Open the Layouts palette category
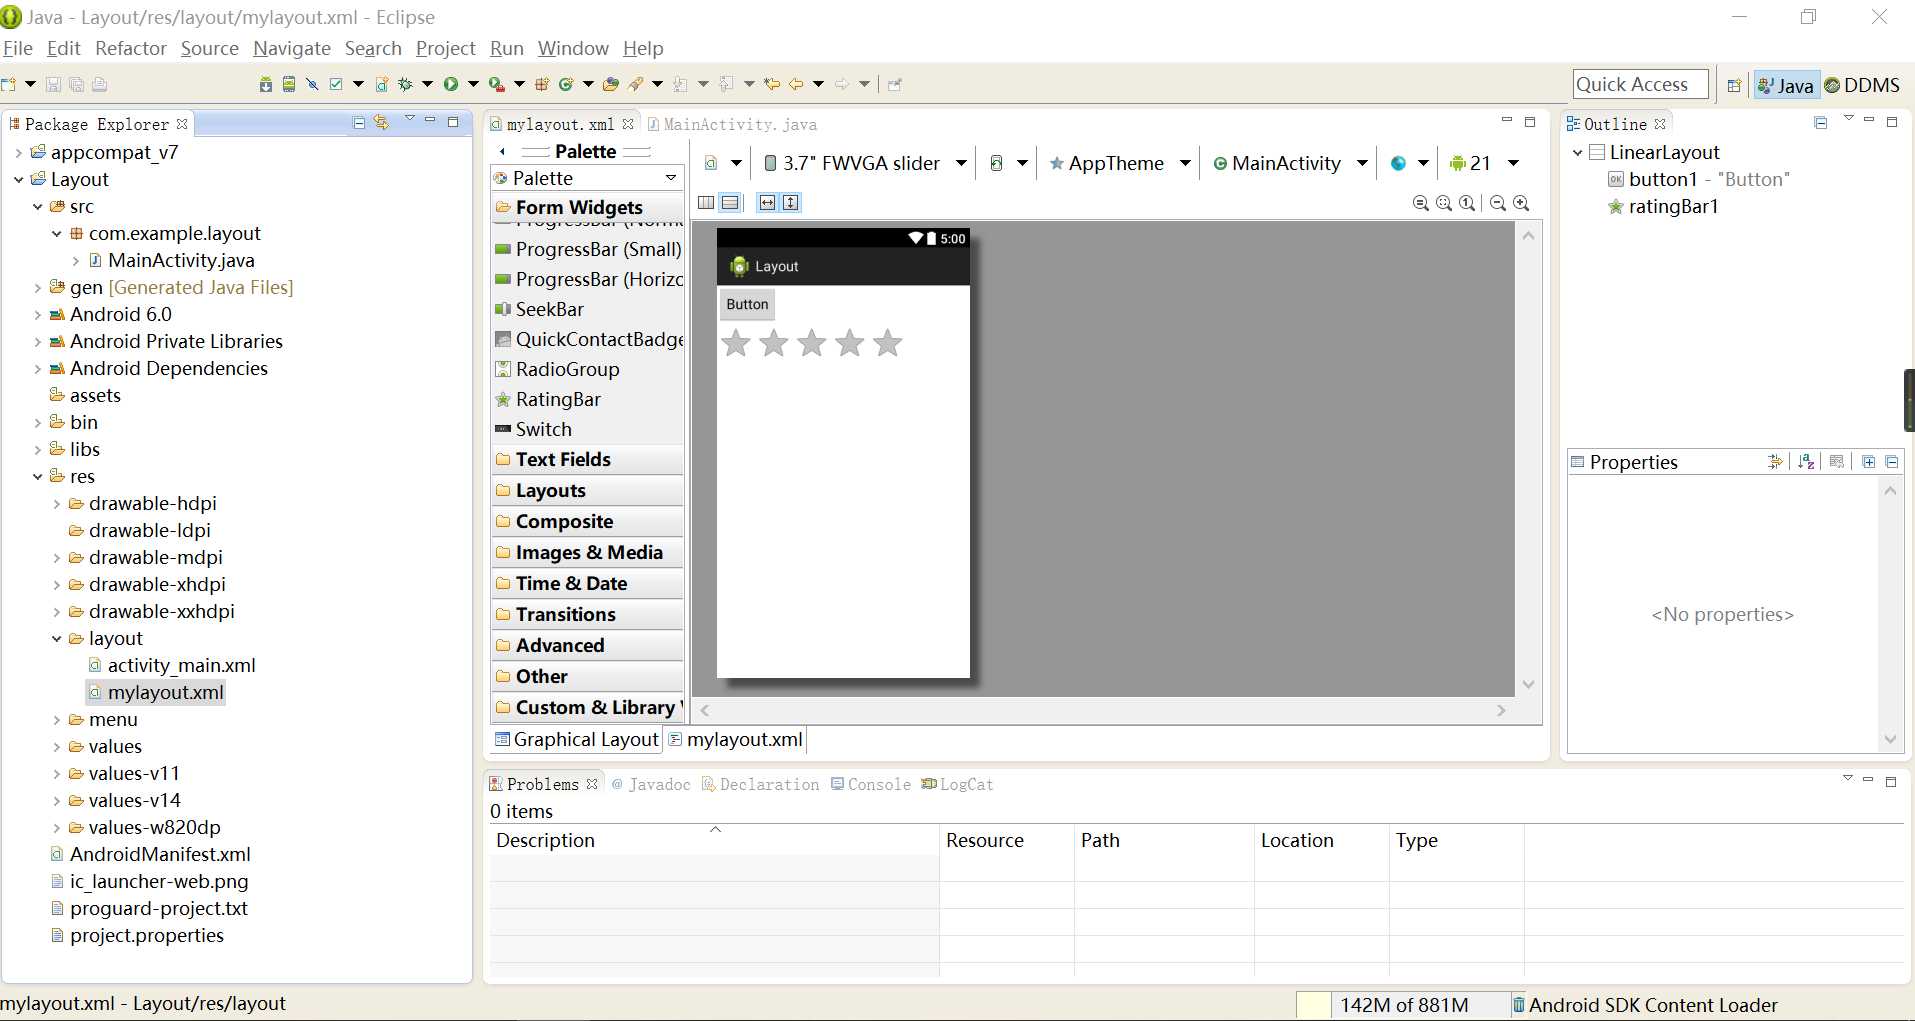The height and width of the screenshot is (1021, 1915). point(588,490)
